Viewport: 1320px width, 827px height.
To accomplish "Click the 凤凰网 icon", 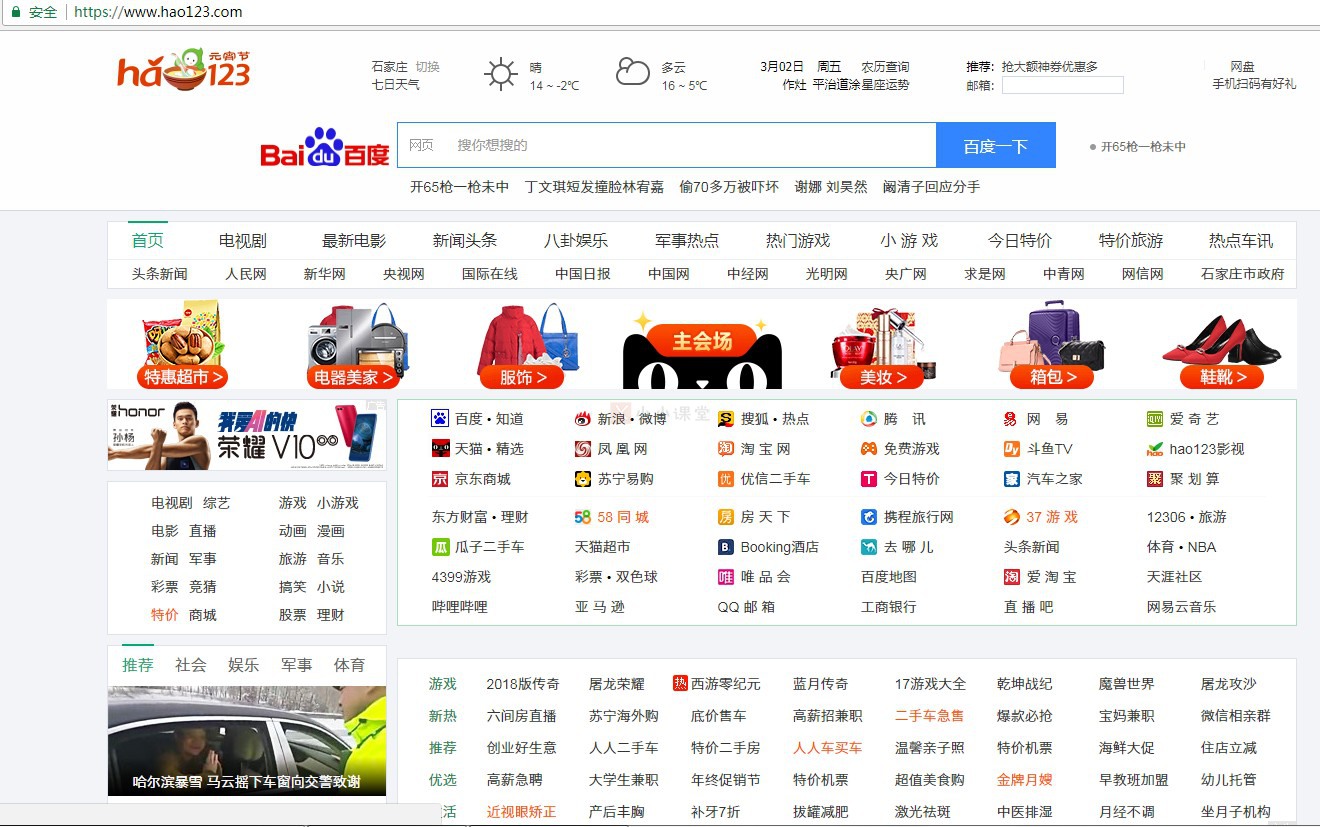I will click(583, 449).
